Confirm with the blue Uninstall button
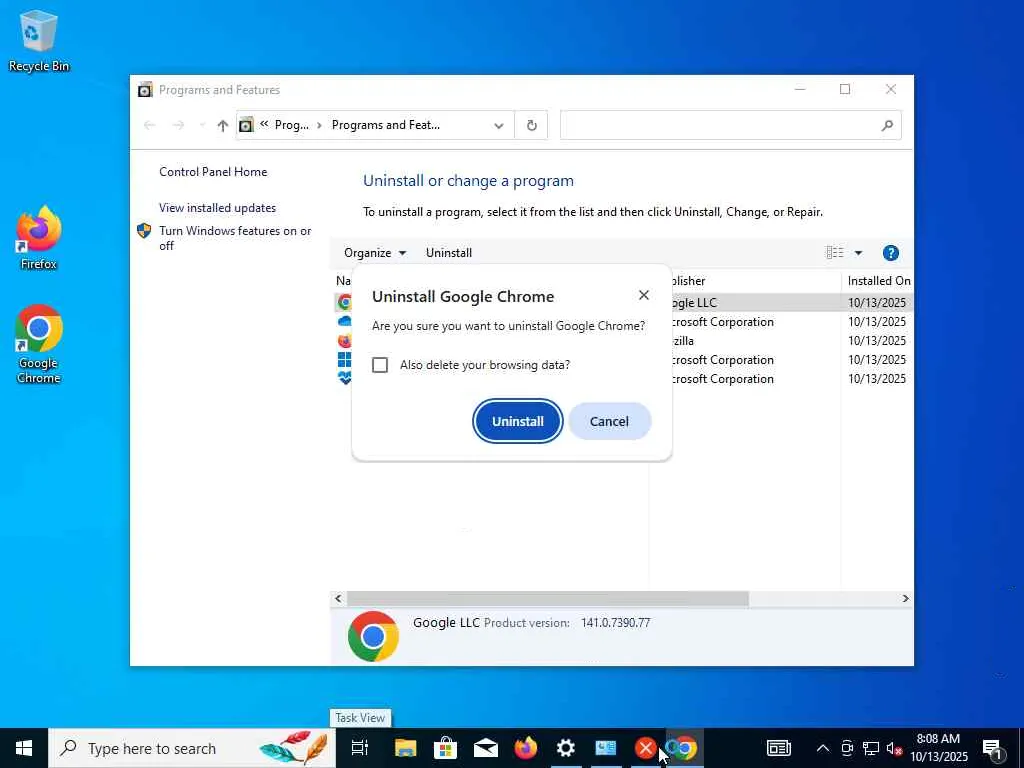This screenshot has width=1024, height=768. click(517, 421)
